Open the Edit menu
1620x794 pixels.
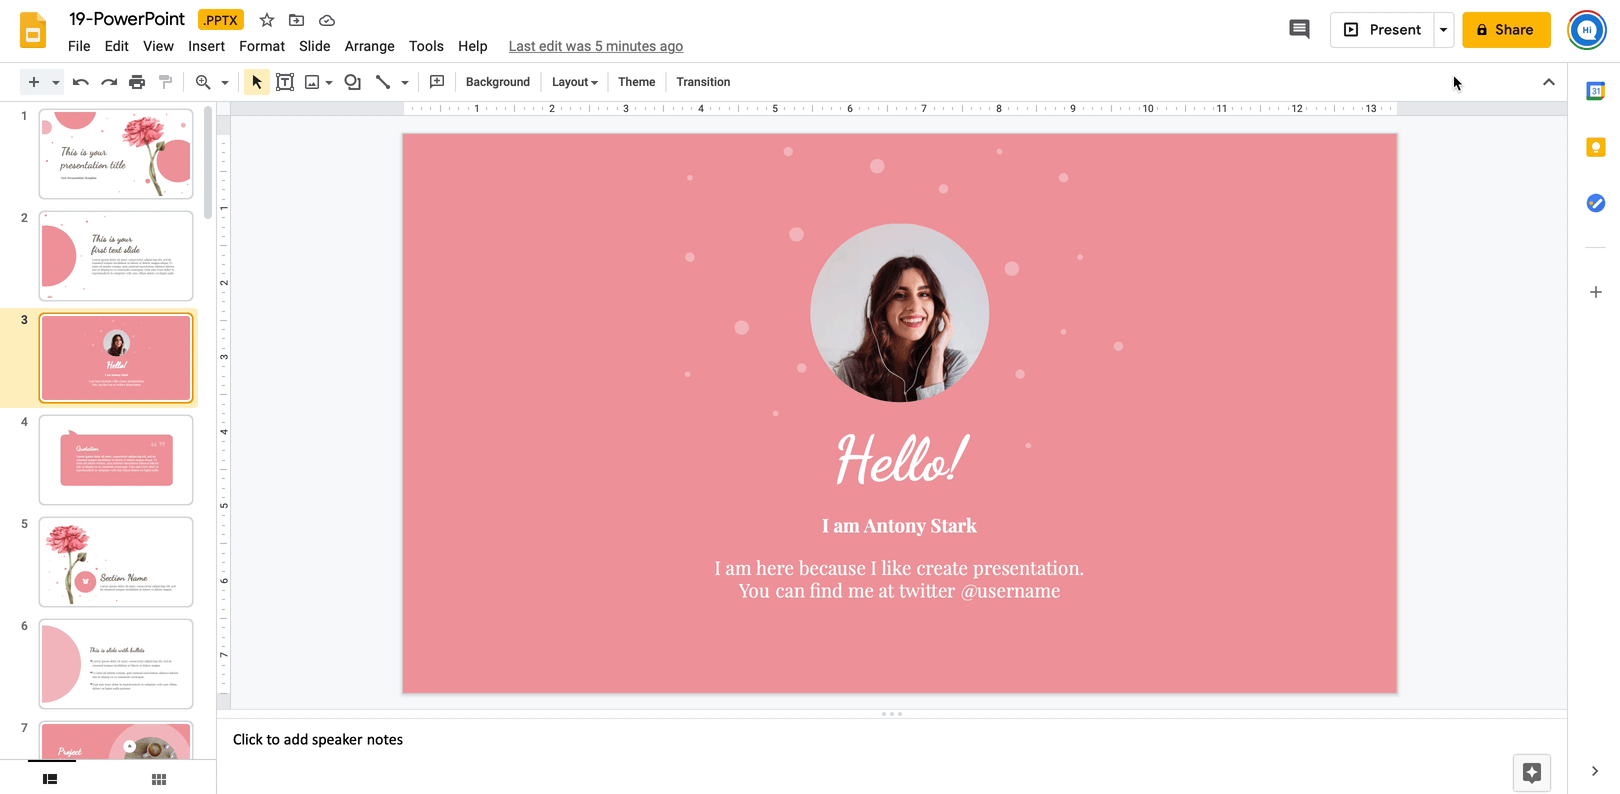click(x=117, y=46)
